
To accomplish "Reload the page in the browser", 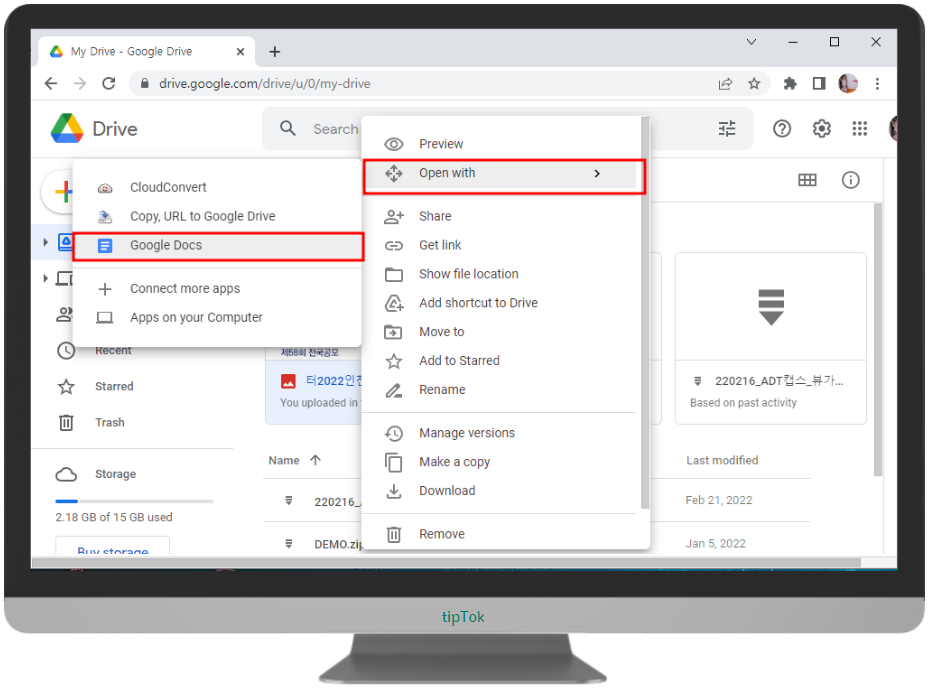I will point(108,84).
